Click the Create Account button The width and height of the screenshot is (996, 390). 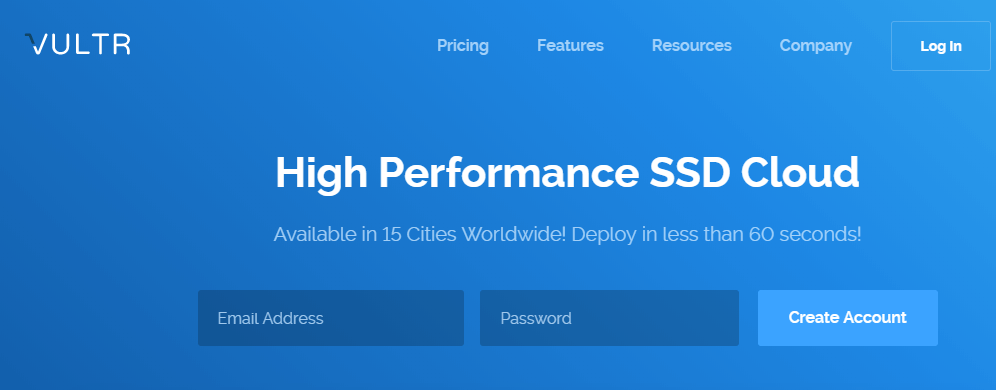[847, 318]
